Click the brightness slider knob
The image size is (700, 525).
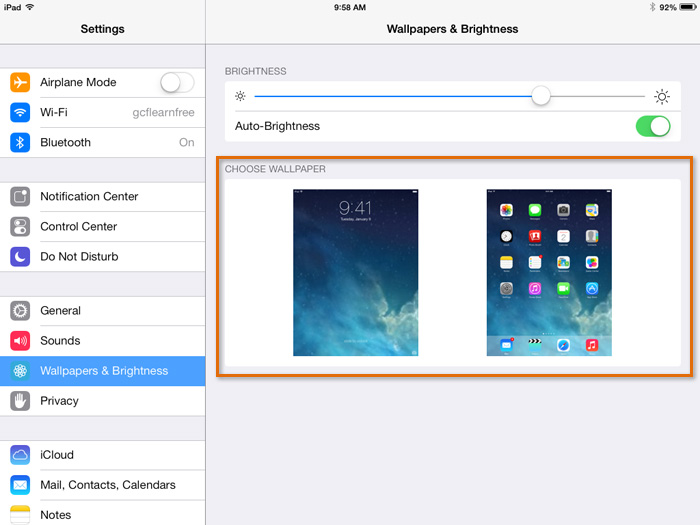(x=541, y=96)
